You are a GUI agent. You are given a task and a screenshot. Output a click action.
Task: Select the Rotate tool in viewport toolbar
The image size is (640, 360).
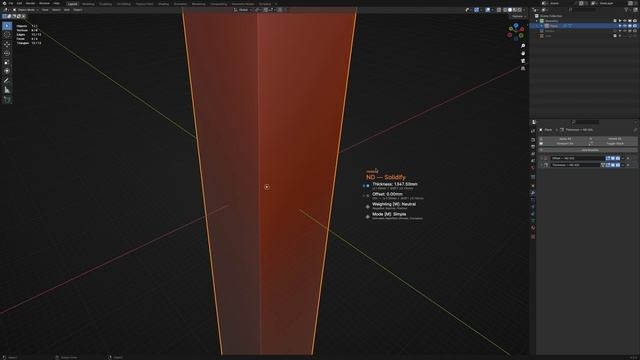(7, 53)
